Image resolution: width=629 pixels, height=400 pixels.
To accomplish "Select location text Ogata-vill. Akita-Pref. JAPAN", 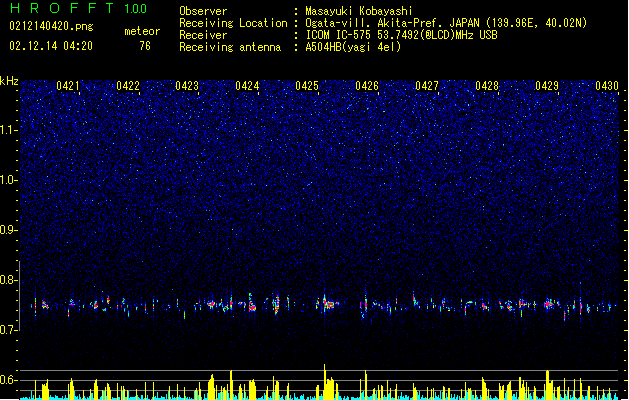I will [392, 23].
